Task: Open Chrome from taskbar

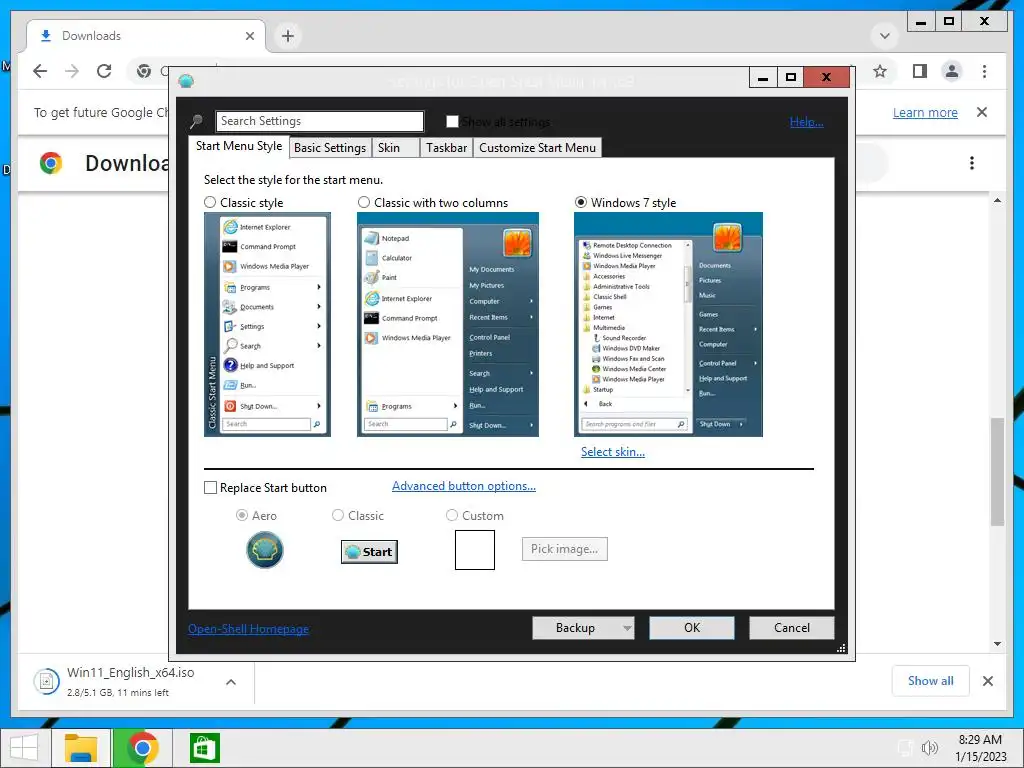Action: coord(142,748)
